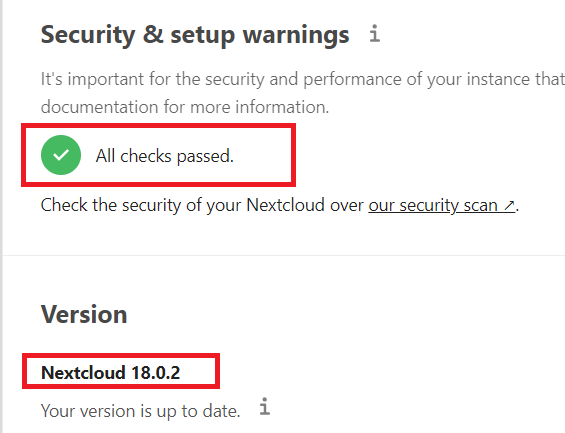
Task: Click the gray vertical bar at window edge
Action: click(1, 216)
